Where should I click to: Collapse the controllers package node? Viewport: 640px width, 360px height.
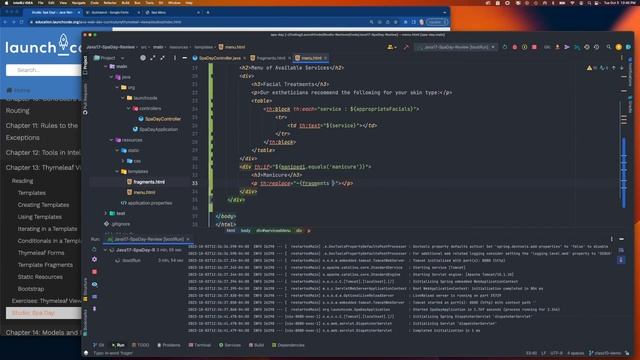point(129,109)
